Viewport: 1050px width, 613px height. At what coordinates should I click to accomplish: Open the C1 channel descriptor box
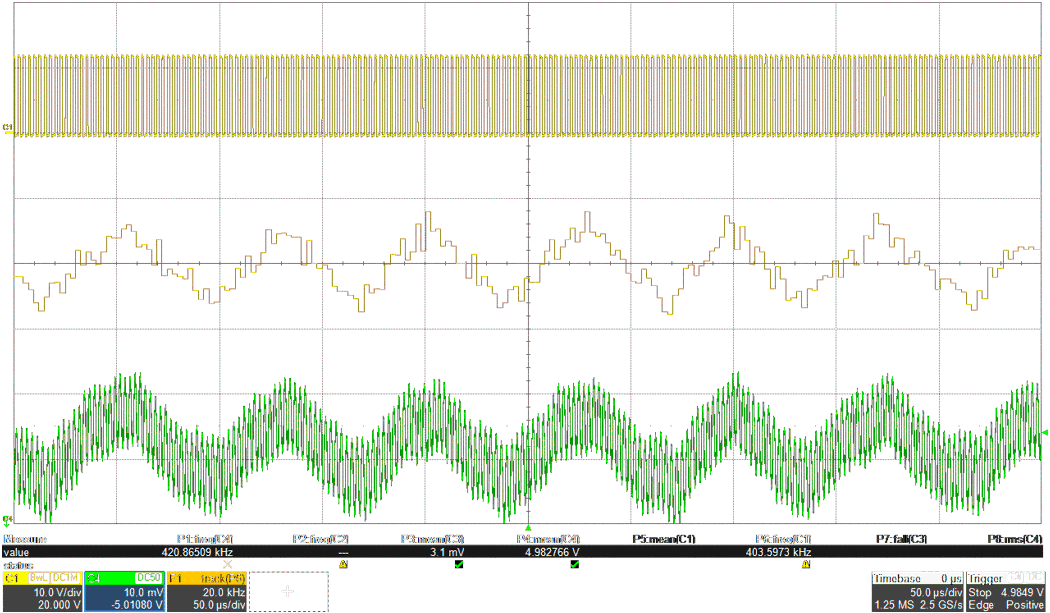click(15, 577)
